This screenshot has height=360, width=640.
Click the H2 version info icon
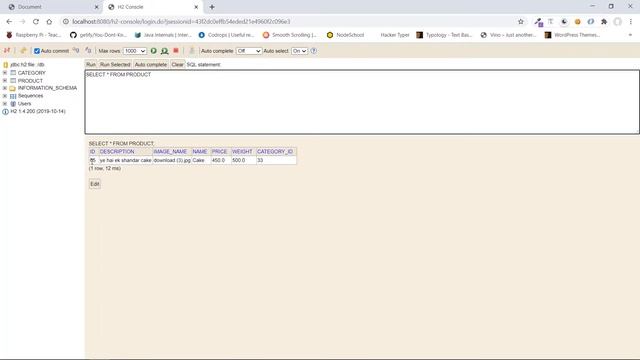tap(5, 111)
